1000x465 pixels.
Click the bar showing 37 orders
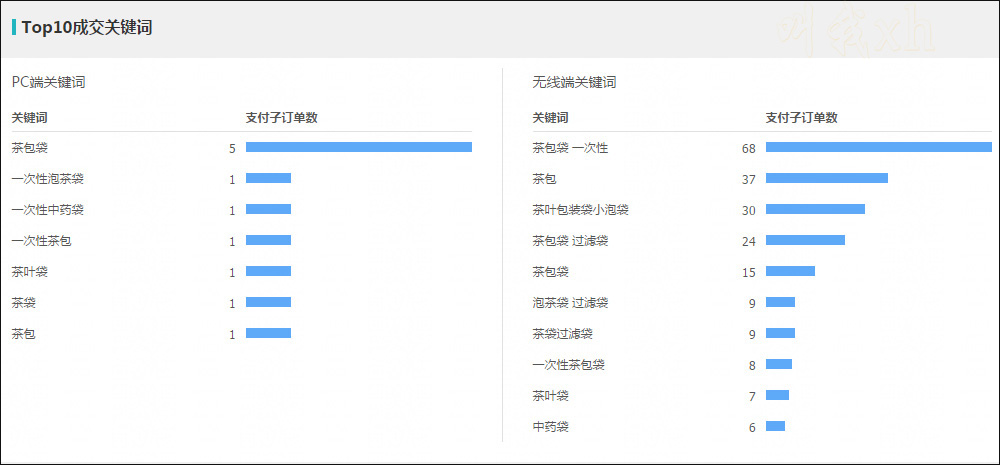pyautogui.click(x=826, y=178)
